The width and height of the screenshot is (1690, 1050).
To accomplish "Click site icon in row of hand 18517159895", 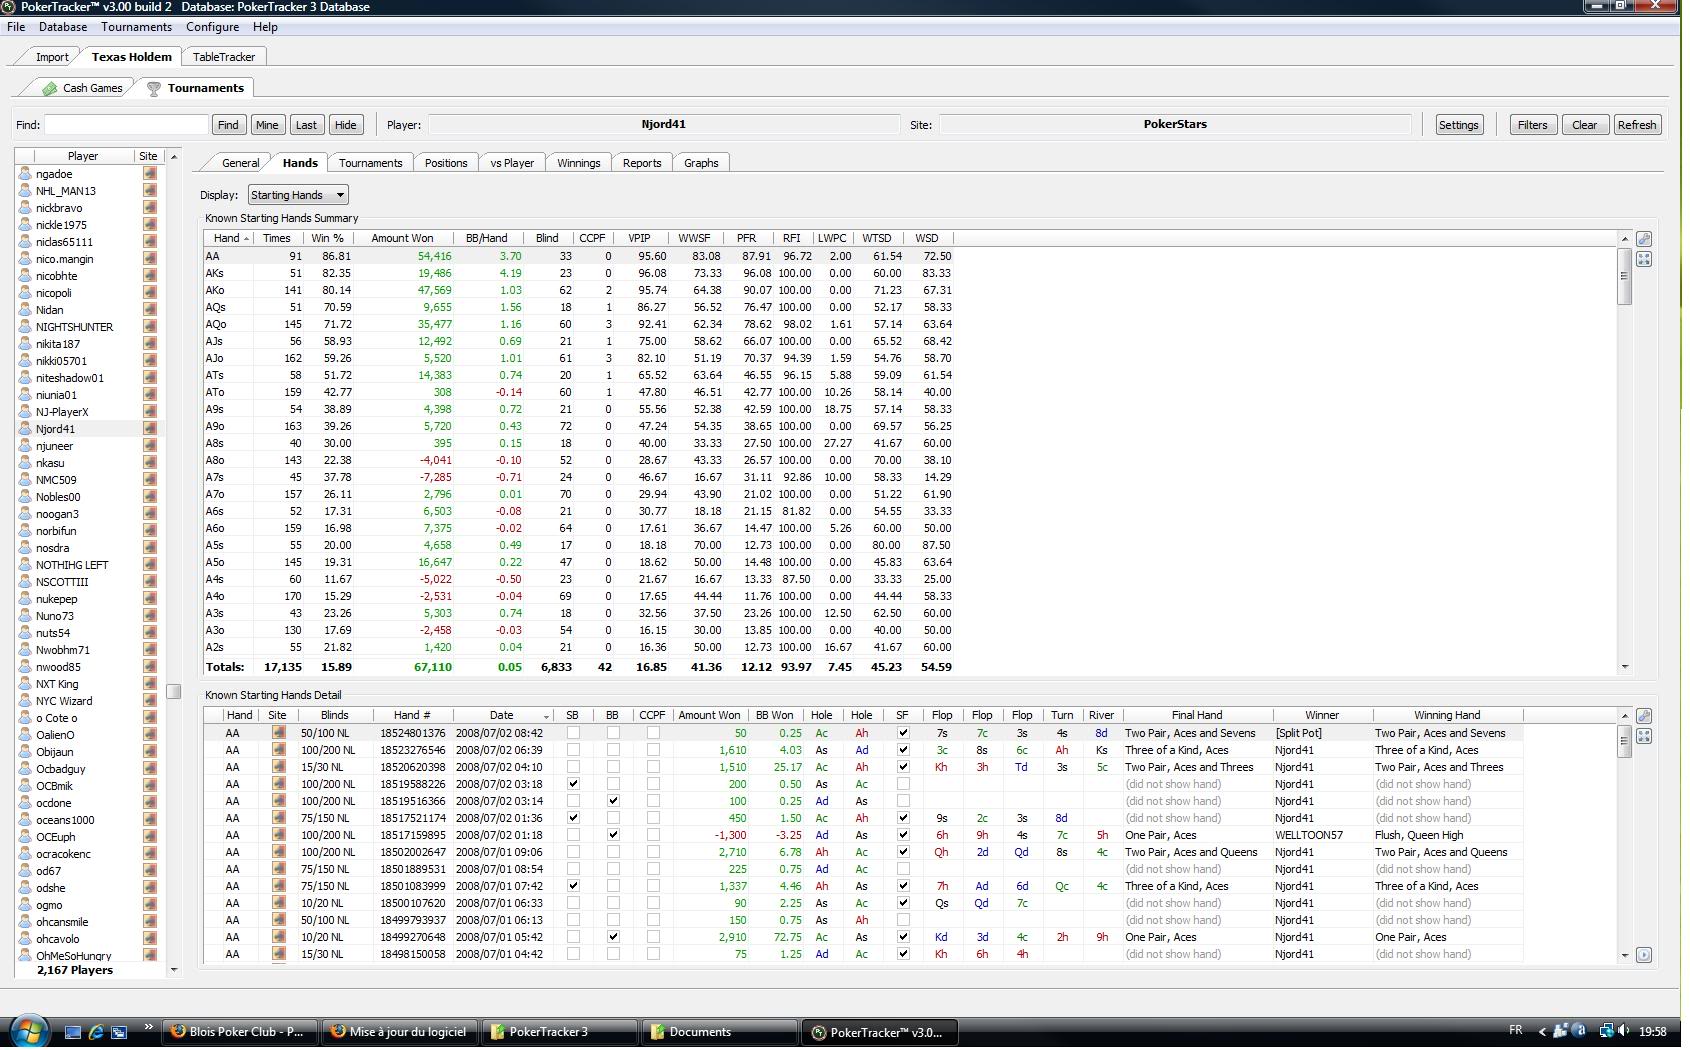I will [278, 835].
